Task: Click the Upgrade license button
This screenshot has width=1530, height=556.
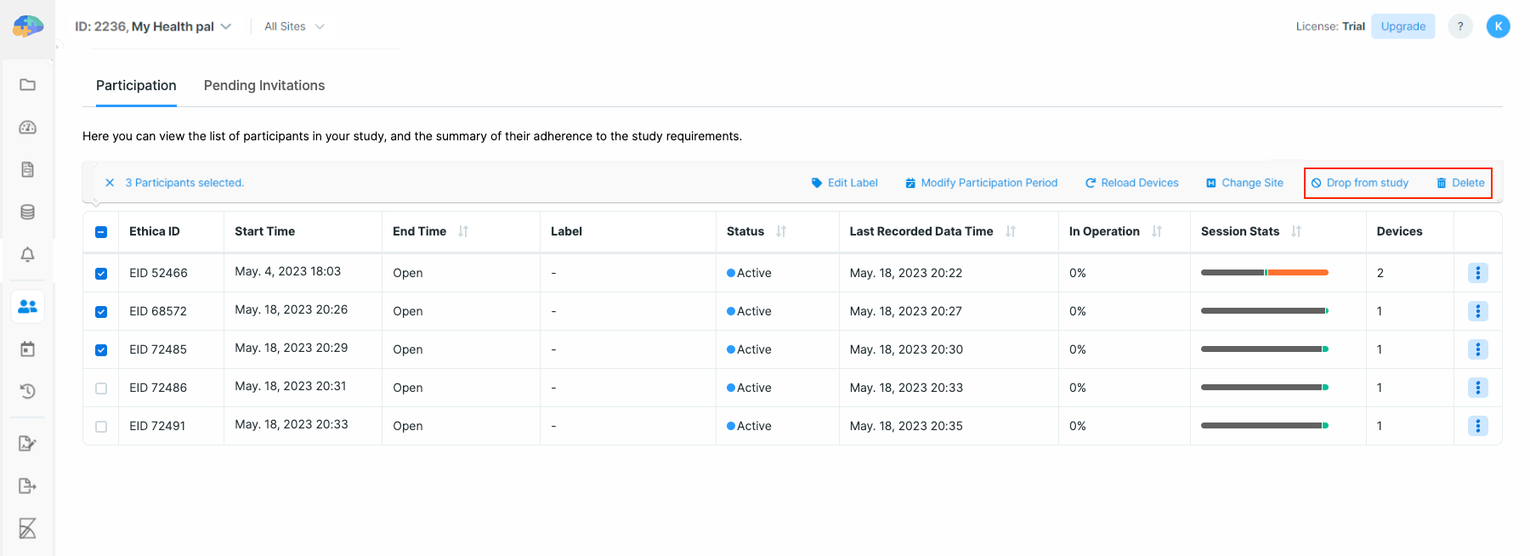Action: pyautogui.click(x=1402, y=27)
